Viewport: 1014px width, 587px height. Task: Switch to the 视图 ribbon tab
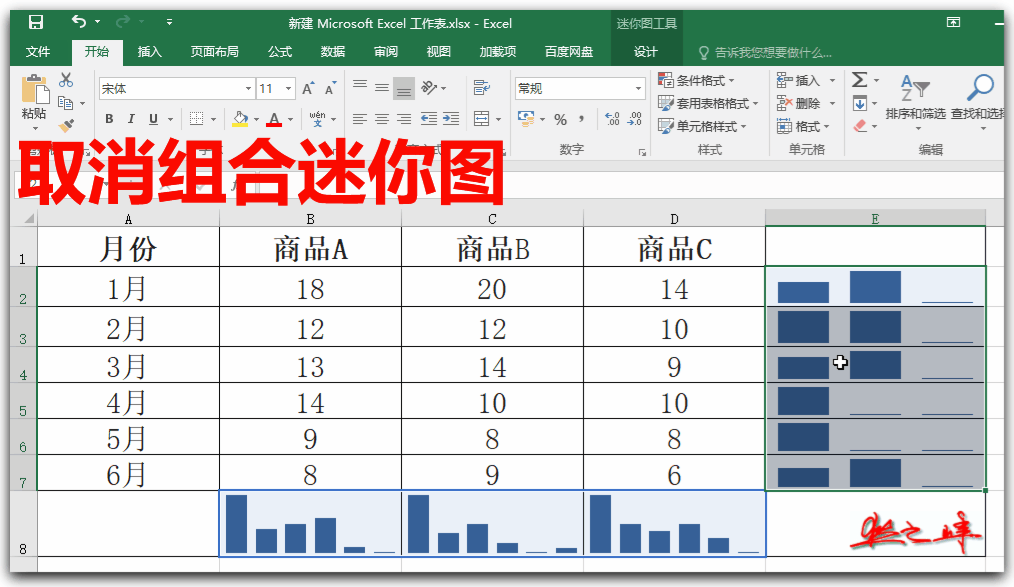pos(438,52)
